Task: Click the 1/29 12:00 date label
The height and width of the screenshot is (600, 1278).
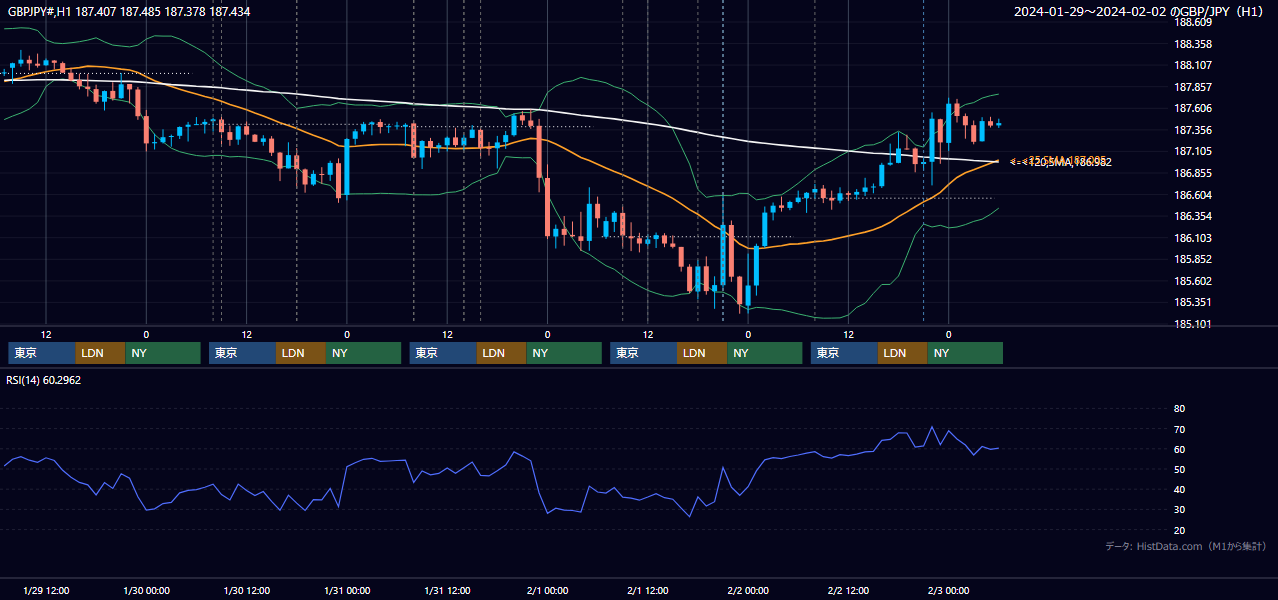Action: [46, 590]
